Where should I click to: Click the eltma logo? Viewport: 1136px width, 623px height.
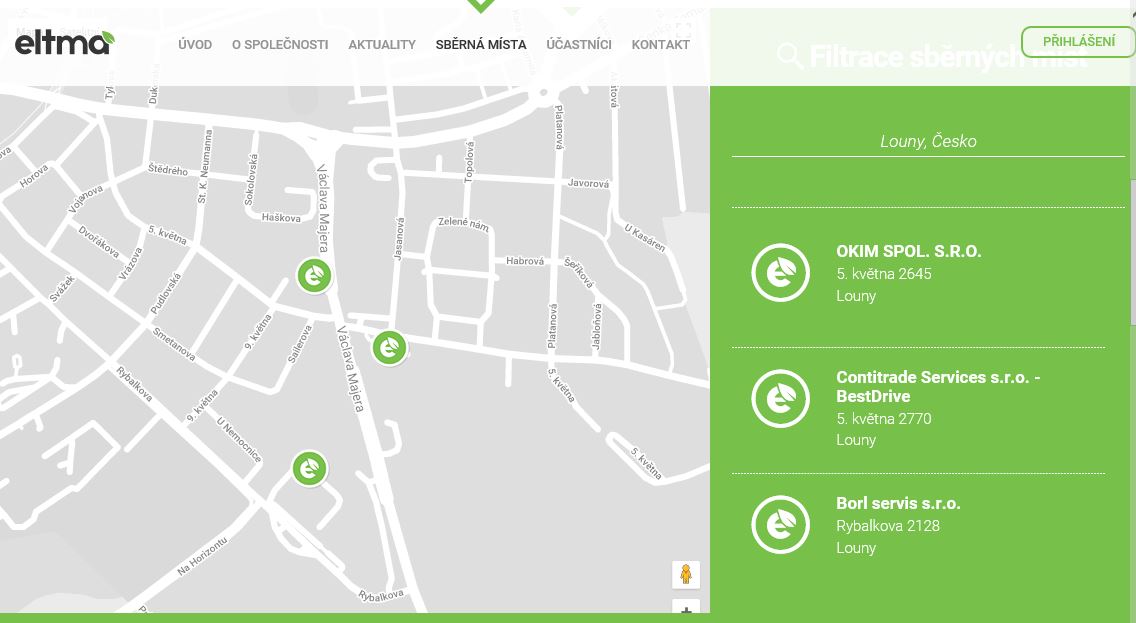click(x=64, y=42)
